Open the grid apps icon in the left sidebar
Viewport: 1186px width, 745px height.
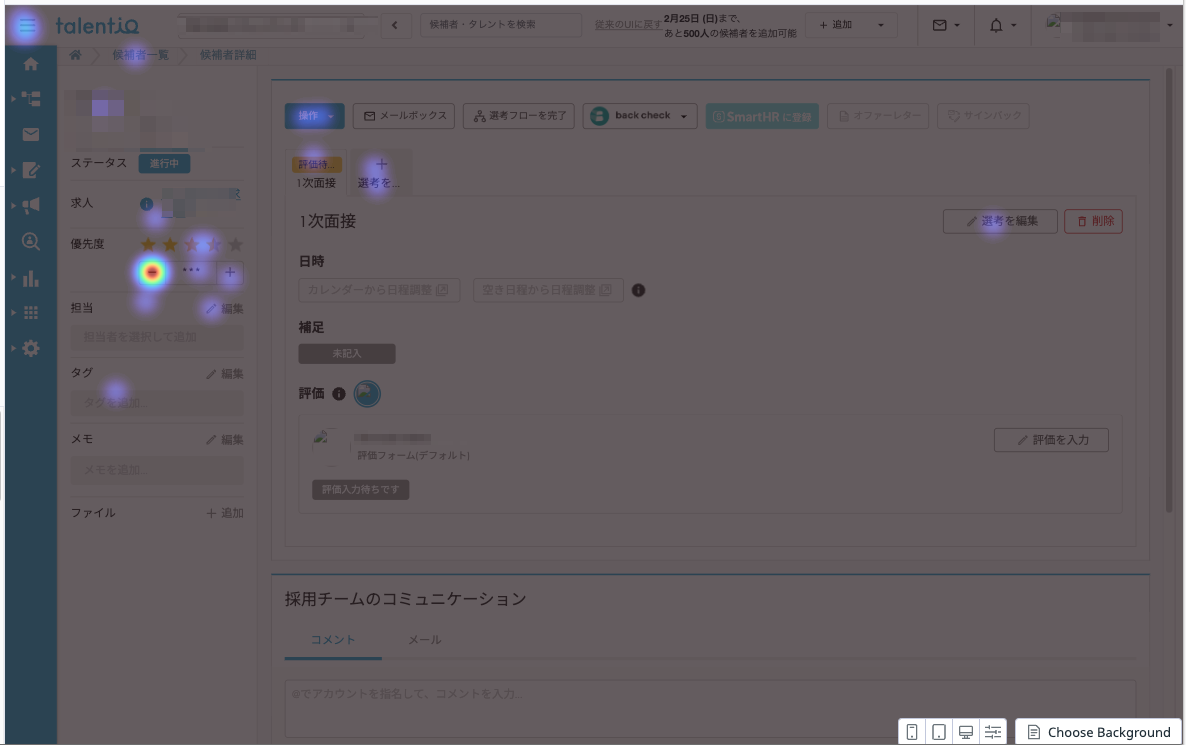(31, 312)
